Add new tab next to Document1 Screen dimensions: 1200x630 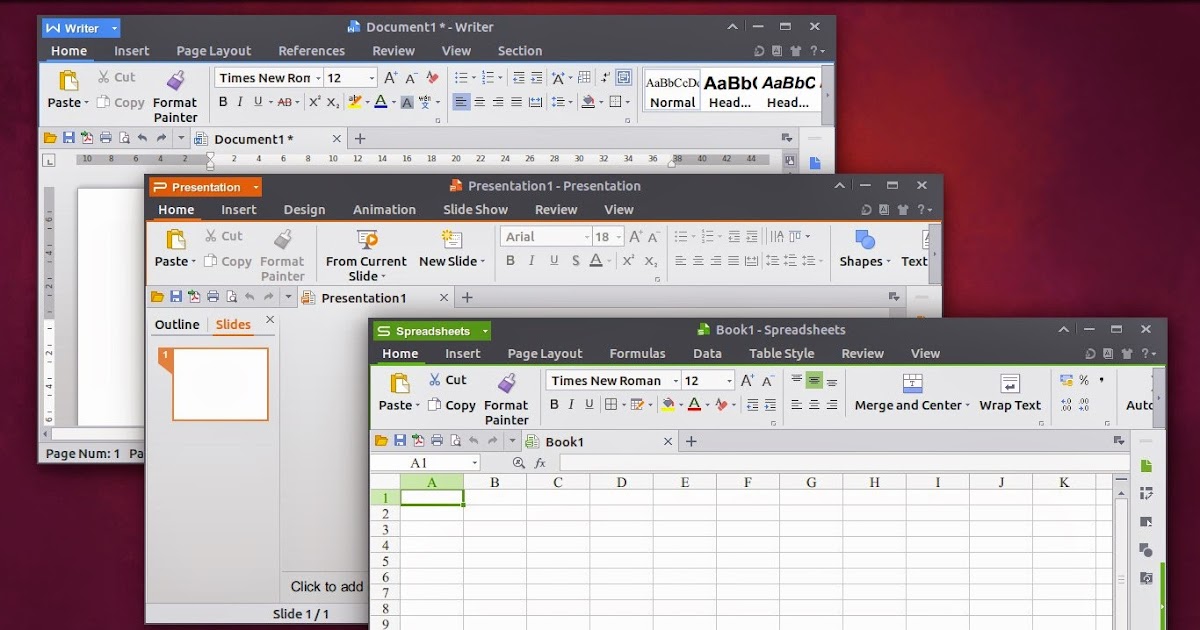(360, 139)
